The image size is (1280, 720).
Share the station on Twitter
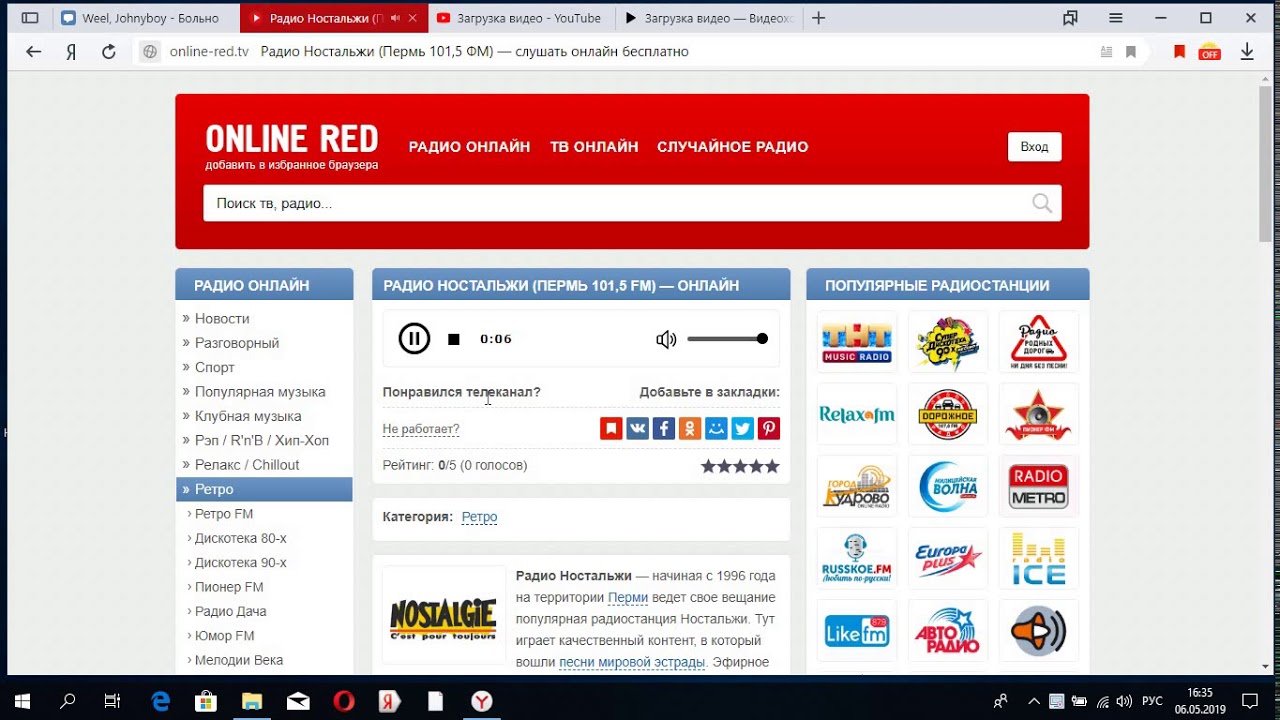click(742, 429)
